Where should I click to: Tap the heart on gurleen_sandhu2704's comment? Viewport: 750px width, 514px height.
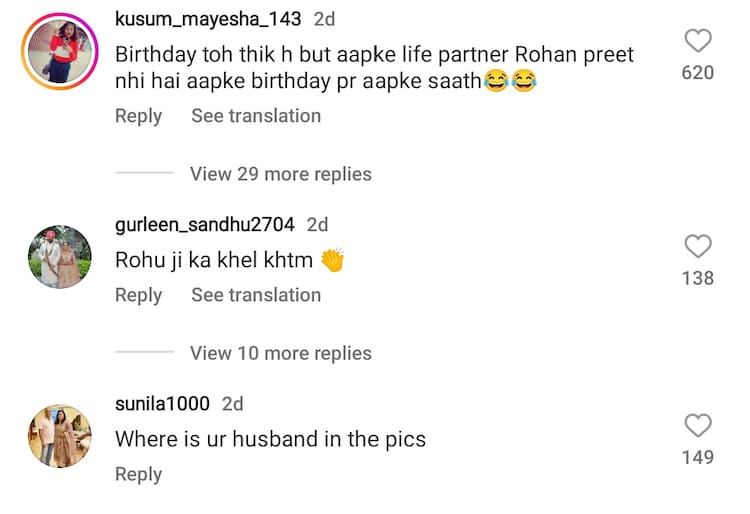(x=697, y=246)
